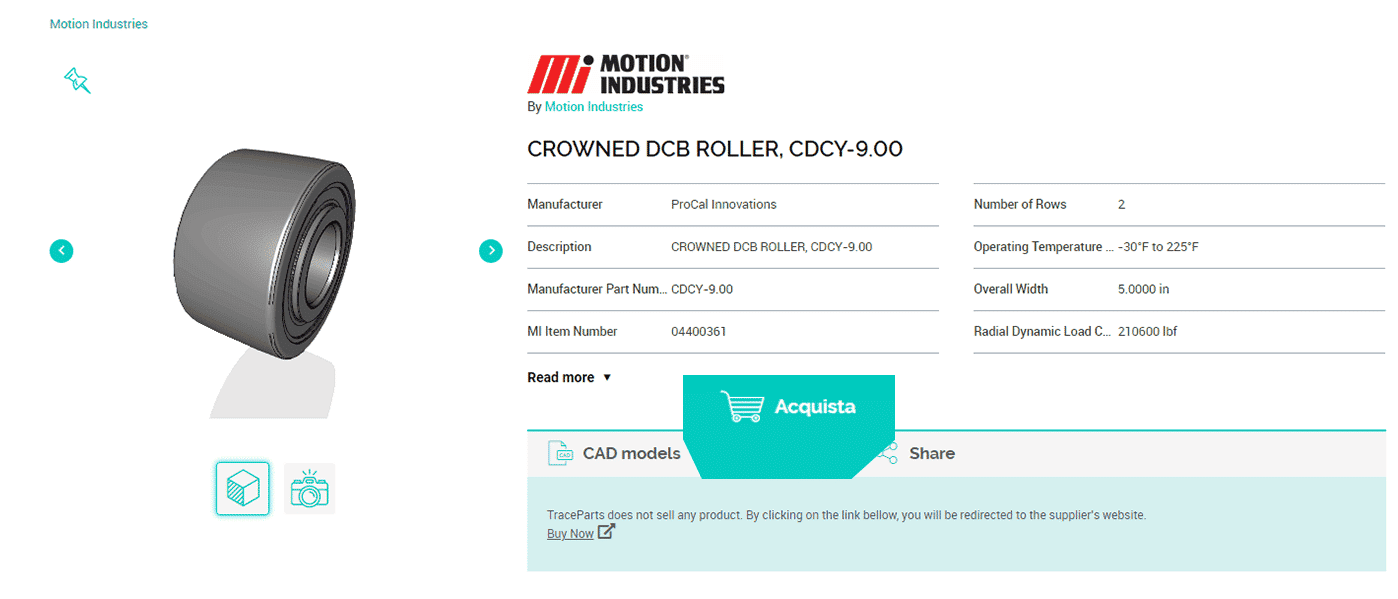This screenshot has height=599, width=1398.
Task: Open the CAD models tab
Action: (631, 453)
